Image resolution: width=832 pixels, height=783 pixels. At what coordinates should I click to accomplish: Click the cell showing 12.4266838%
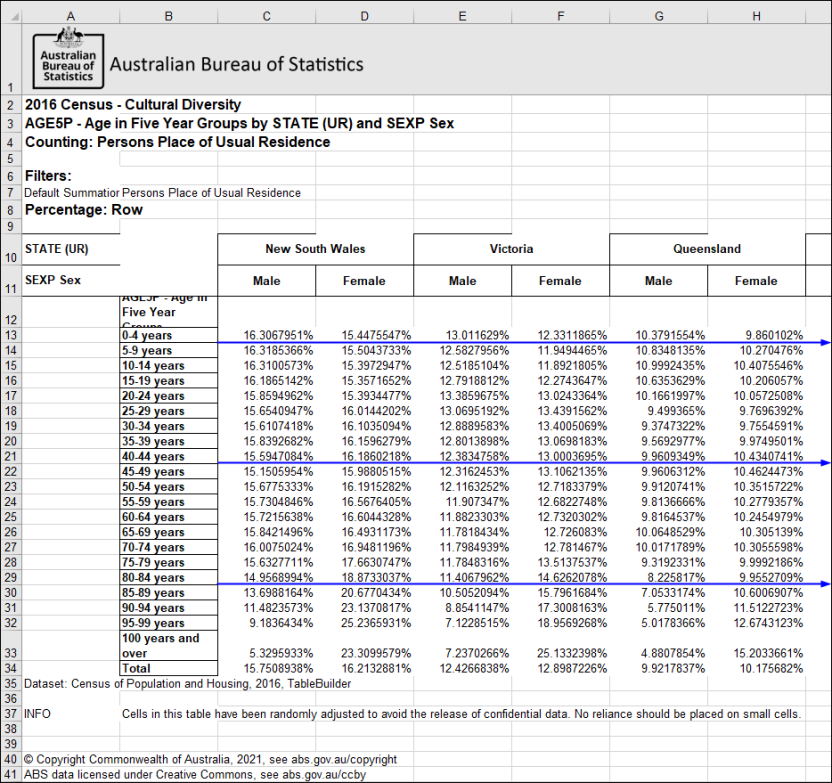(x=463, y=668)
